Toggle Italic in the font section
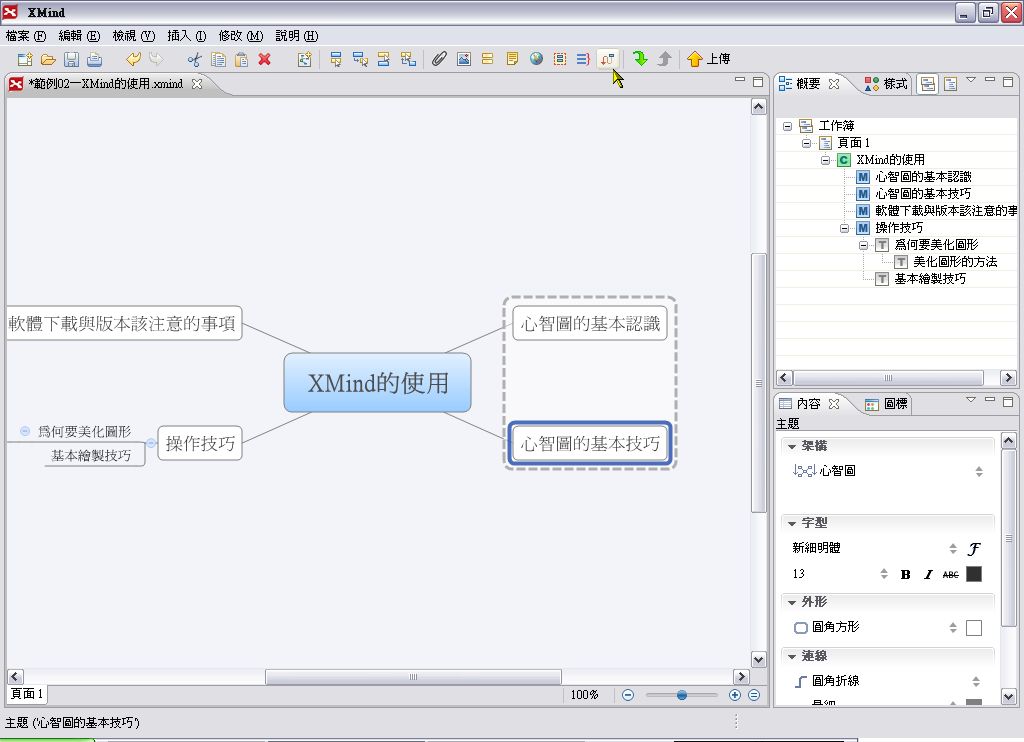This screenshot has height=742, width=1024. coord(928,574)
